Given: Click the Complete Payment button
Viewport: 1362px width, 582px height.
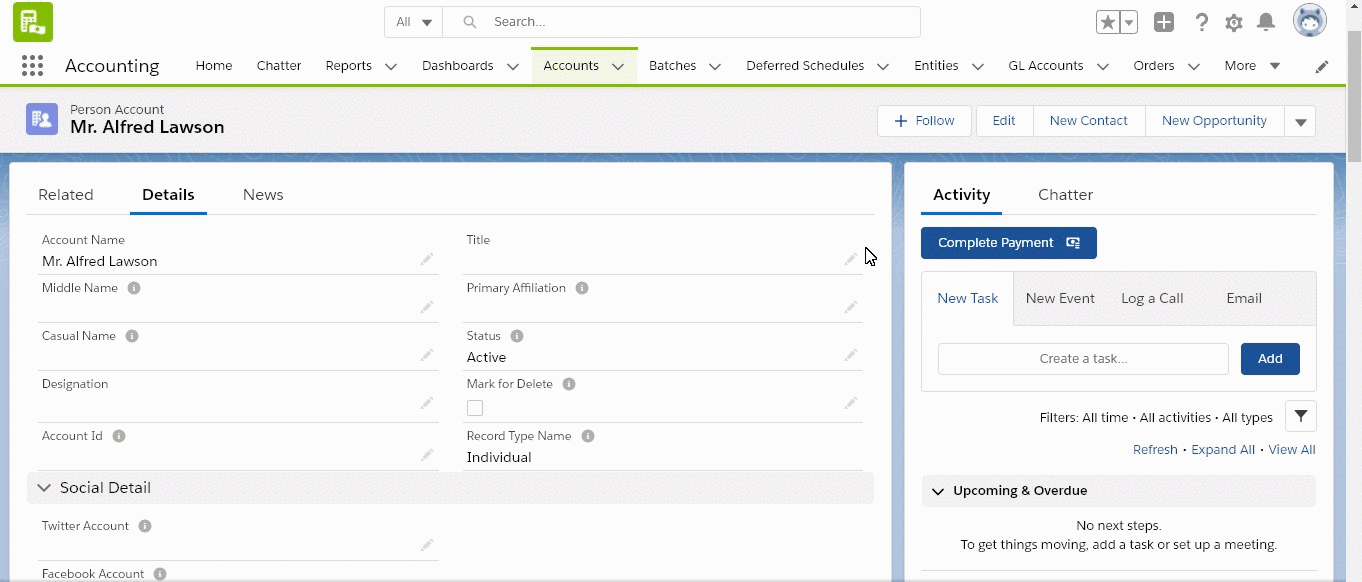Looking at the screenshot, I should click(x=1008, y=243).
